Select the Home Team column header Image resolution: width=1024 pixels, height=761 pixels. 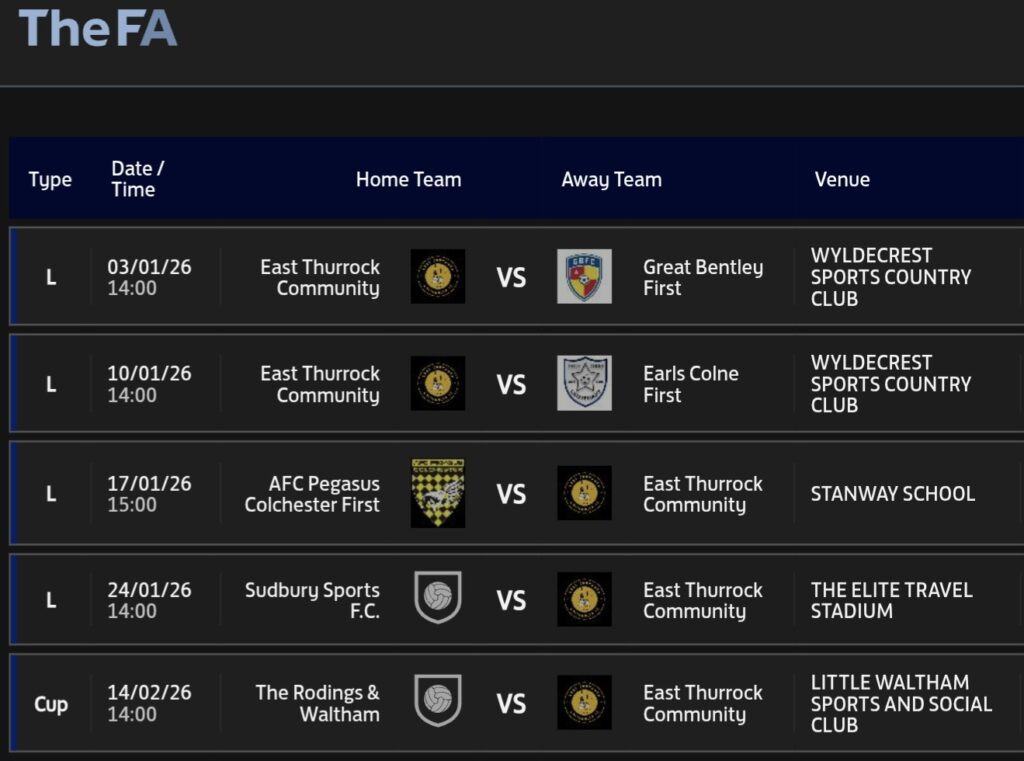[408, 180]
